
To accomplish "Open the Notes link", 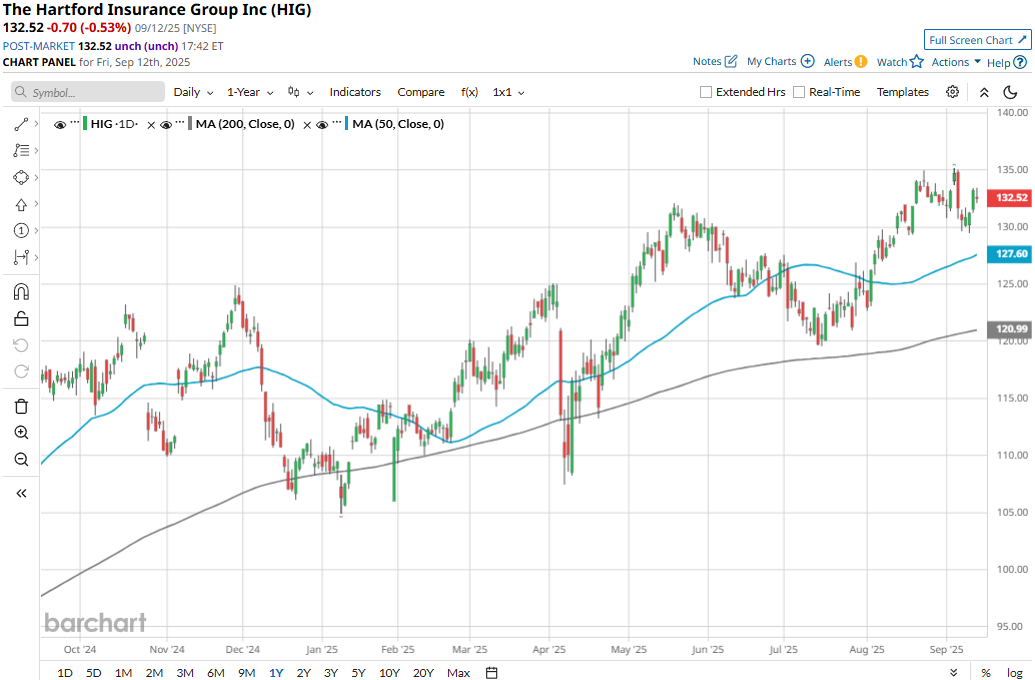I will click(707, 61).
